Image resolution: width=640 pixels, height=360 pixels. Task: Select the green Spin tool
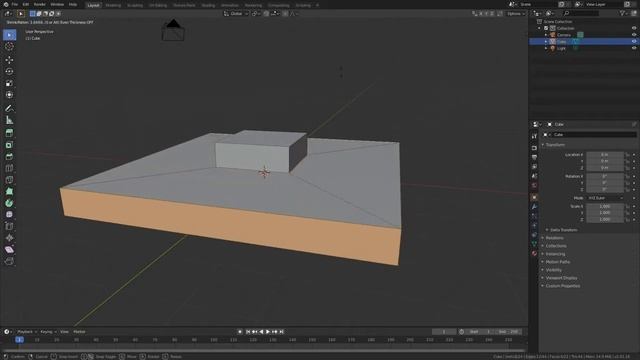[9, 203]
